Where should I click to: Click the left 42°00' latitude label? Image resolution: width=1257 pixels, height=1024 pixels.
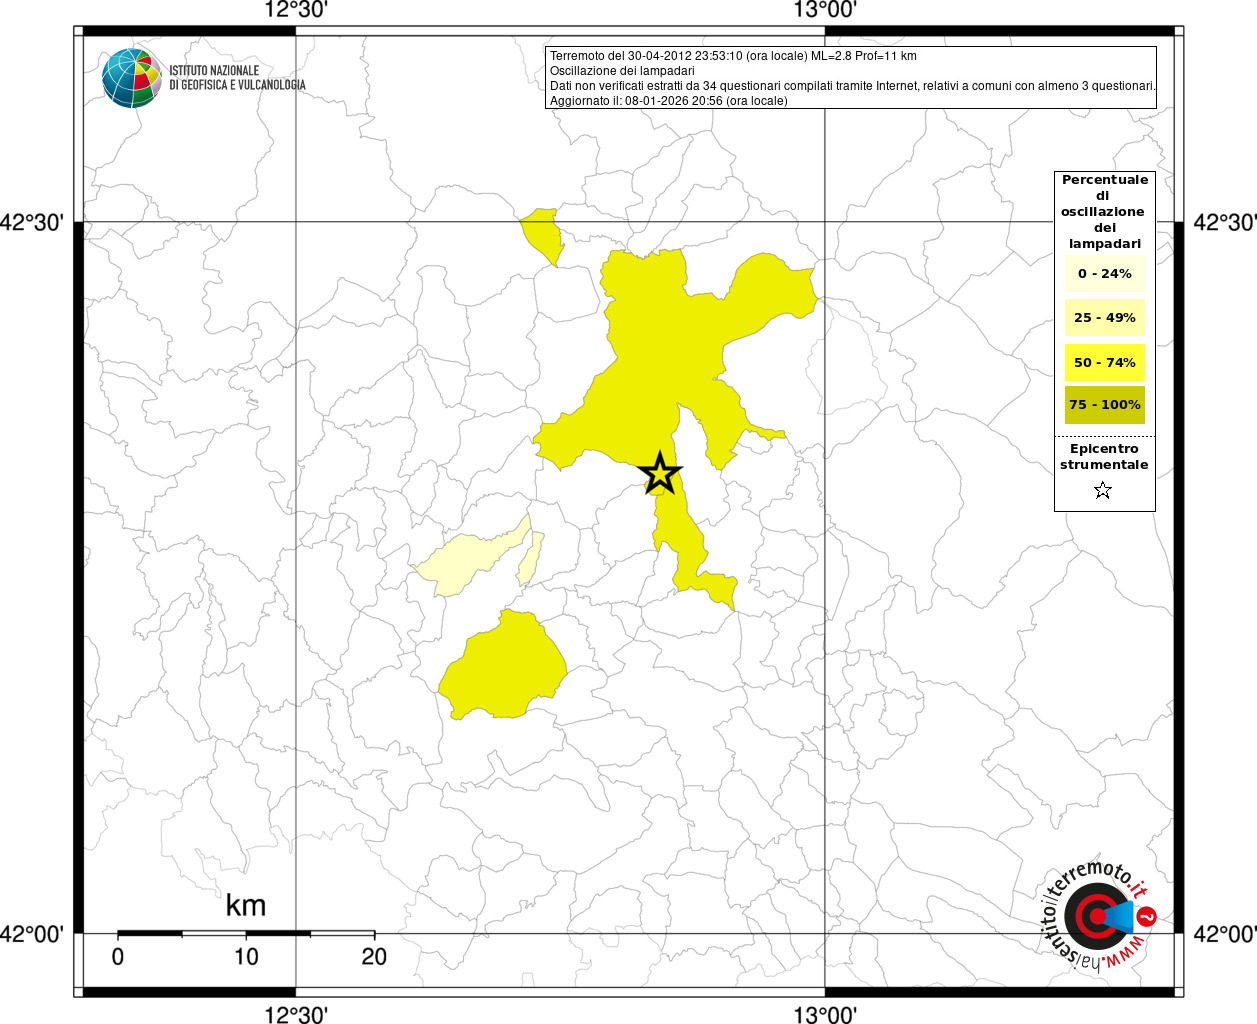[33, 934]
